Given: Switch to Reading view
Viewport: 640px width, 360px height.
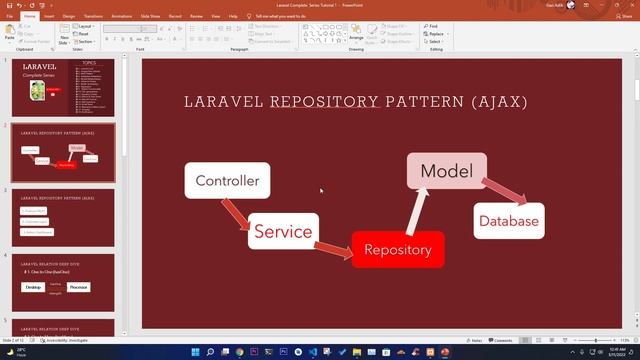Looking at the screenshot, I should pos(552,340).
